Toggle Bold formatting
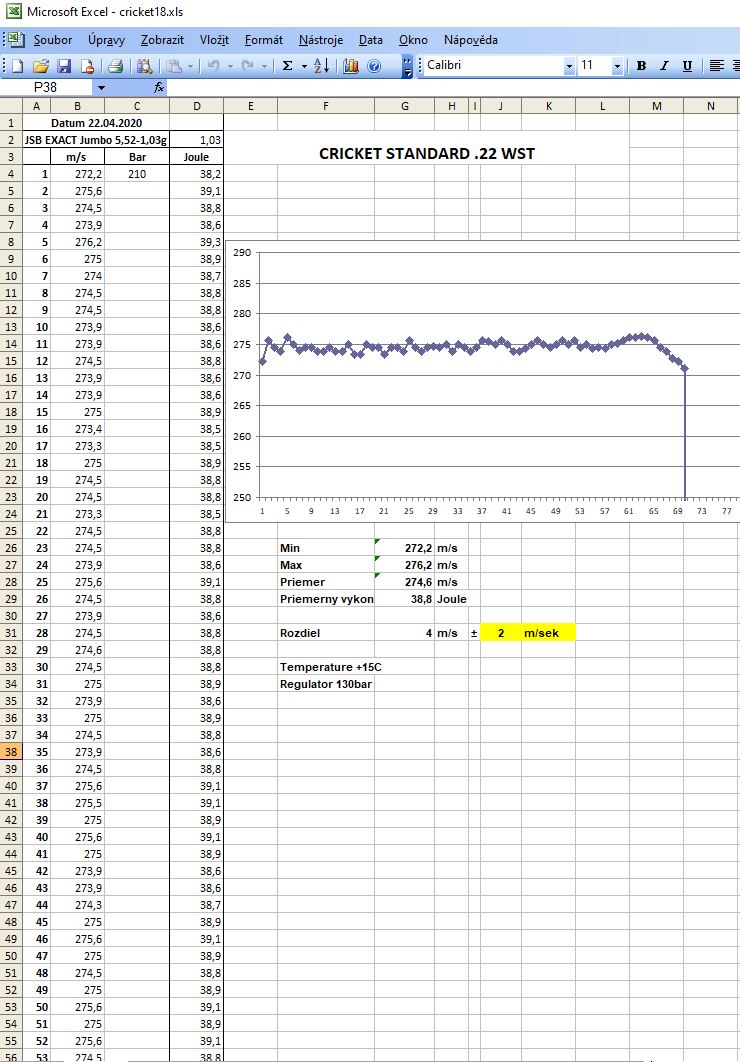The width and height of the screenshot is (740, 1062). [x=641, y=66]
